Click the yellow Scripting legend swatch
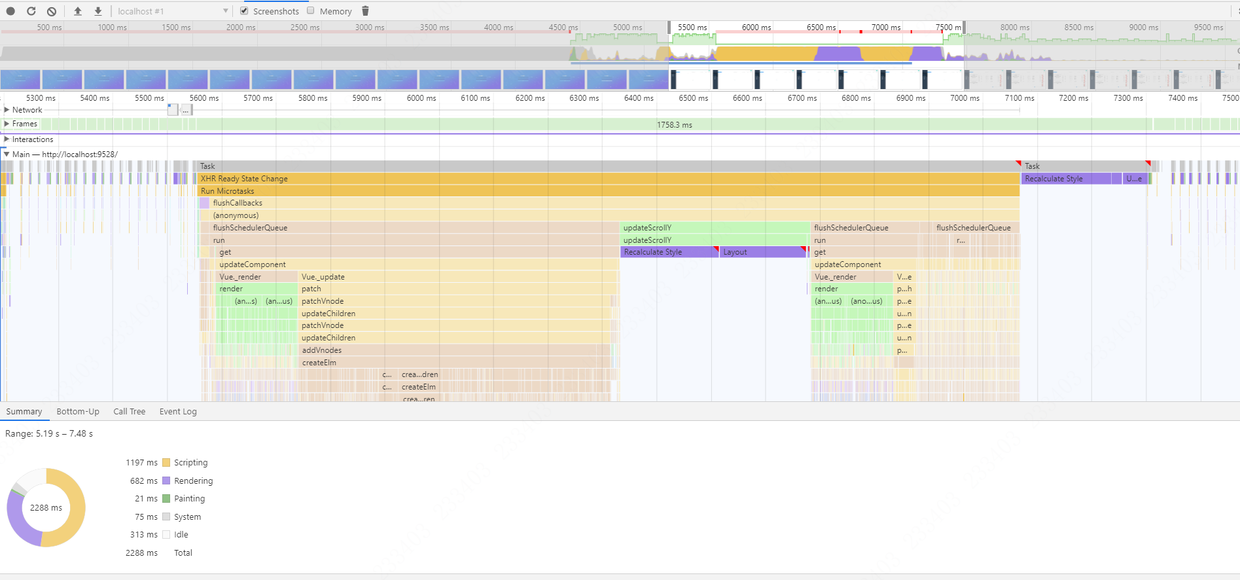The width and height of the screenshot is (1240, 580). point(167,463)
